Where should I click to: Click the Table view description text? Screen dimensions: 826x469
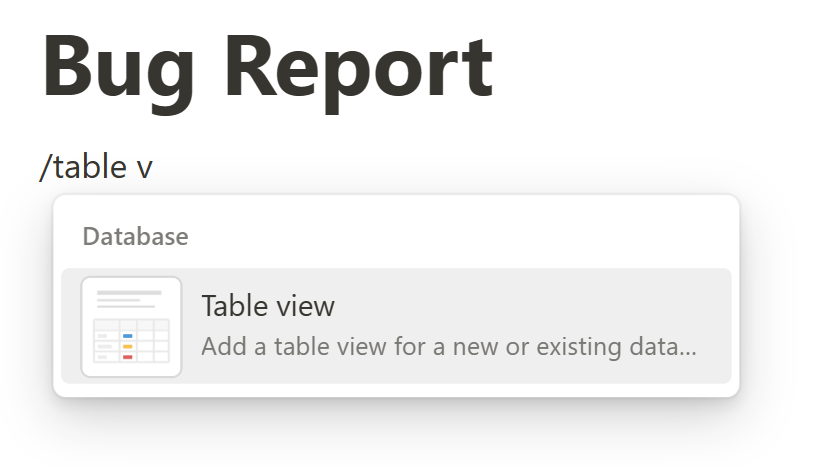[x=448, y=348]
